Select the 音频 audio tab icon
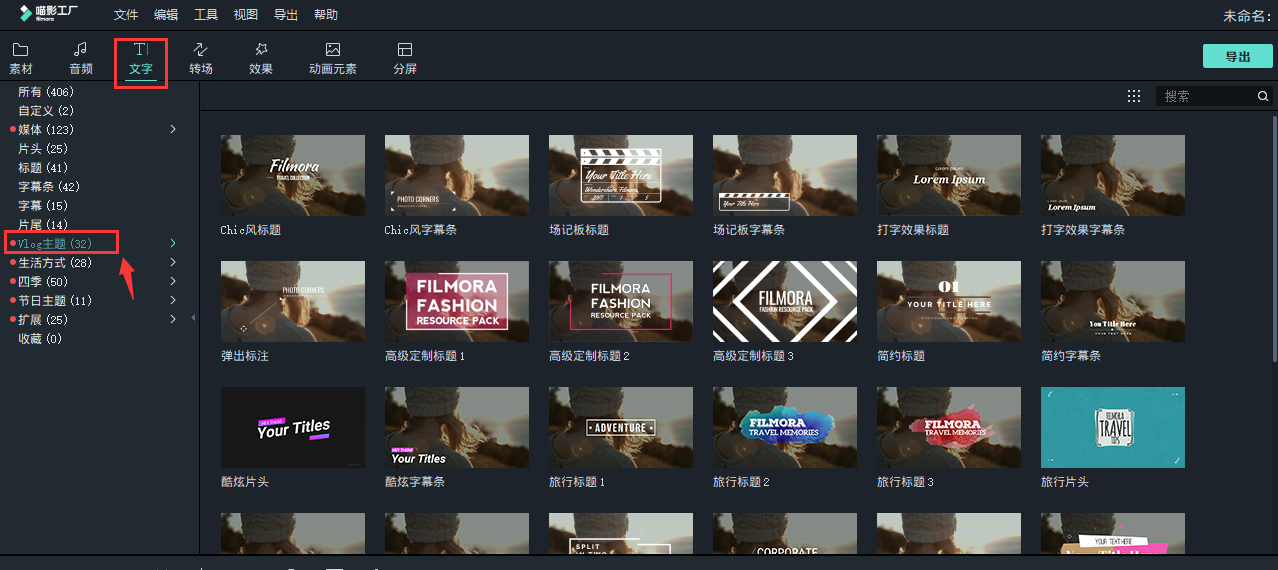 (x=80, y=50)
